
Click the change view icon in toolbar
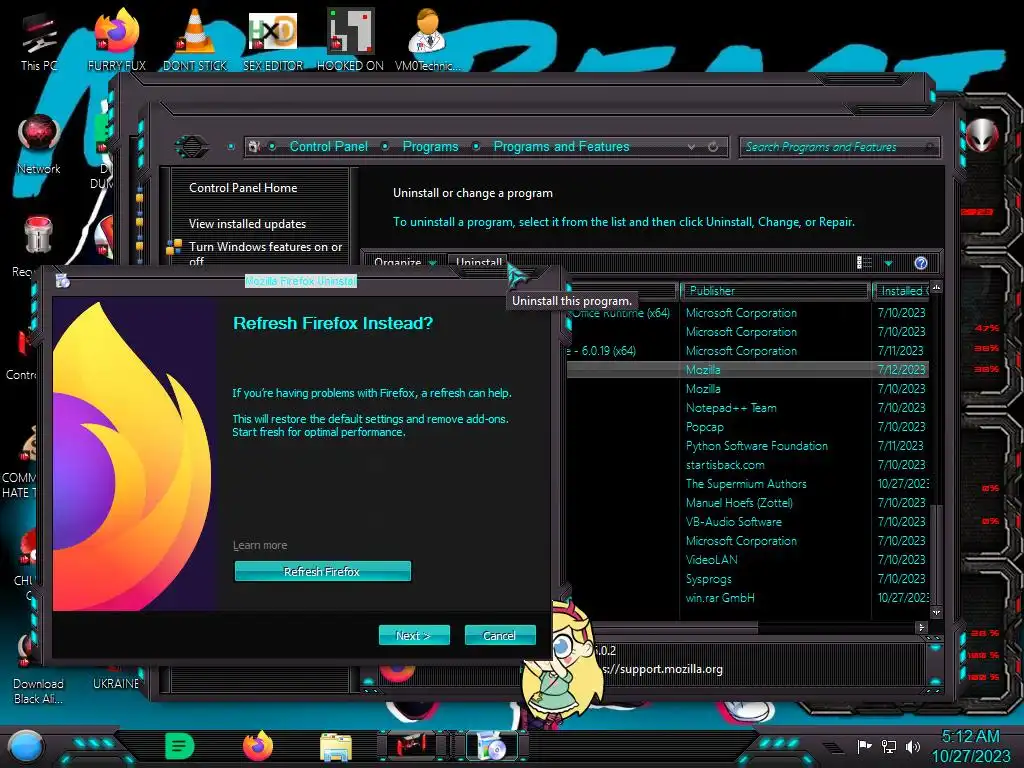(x=865, y=263)
